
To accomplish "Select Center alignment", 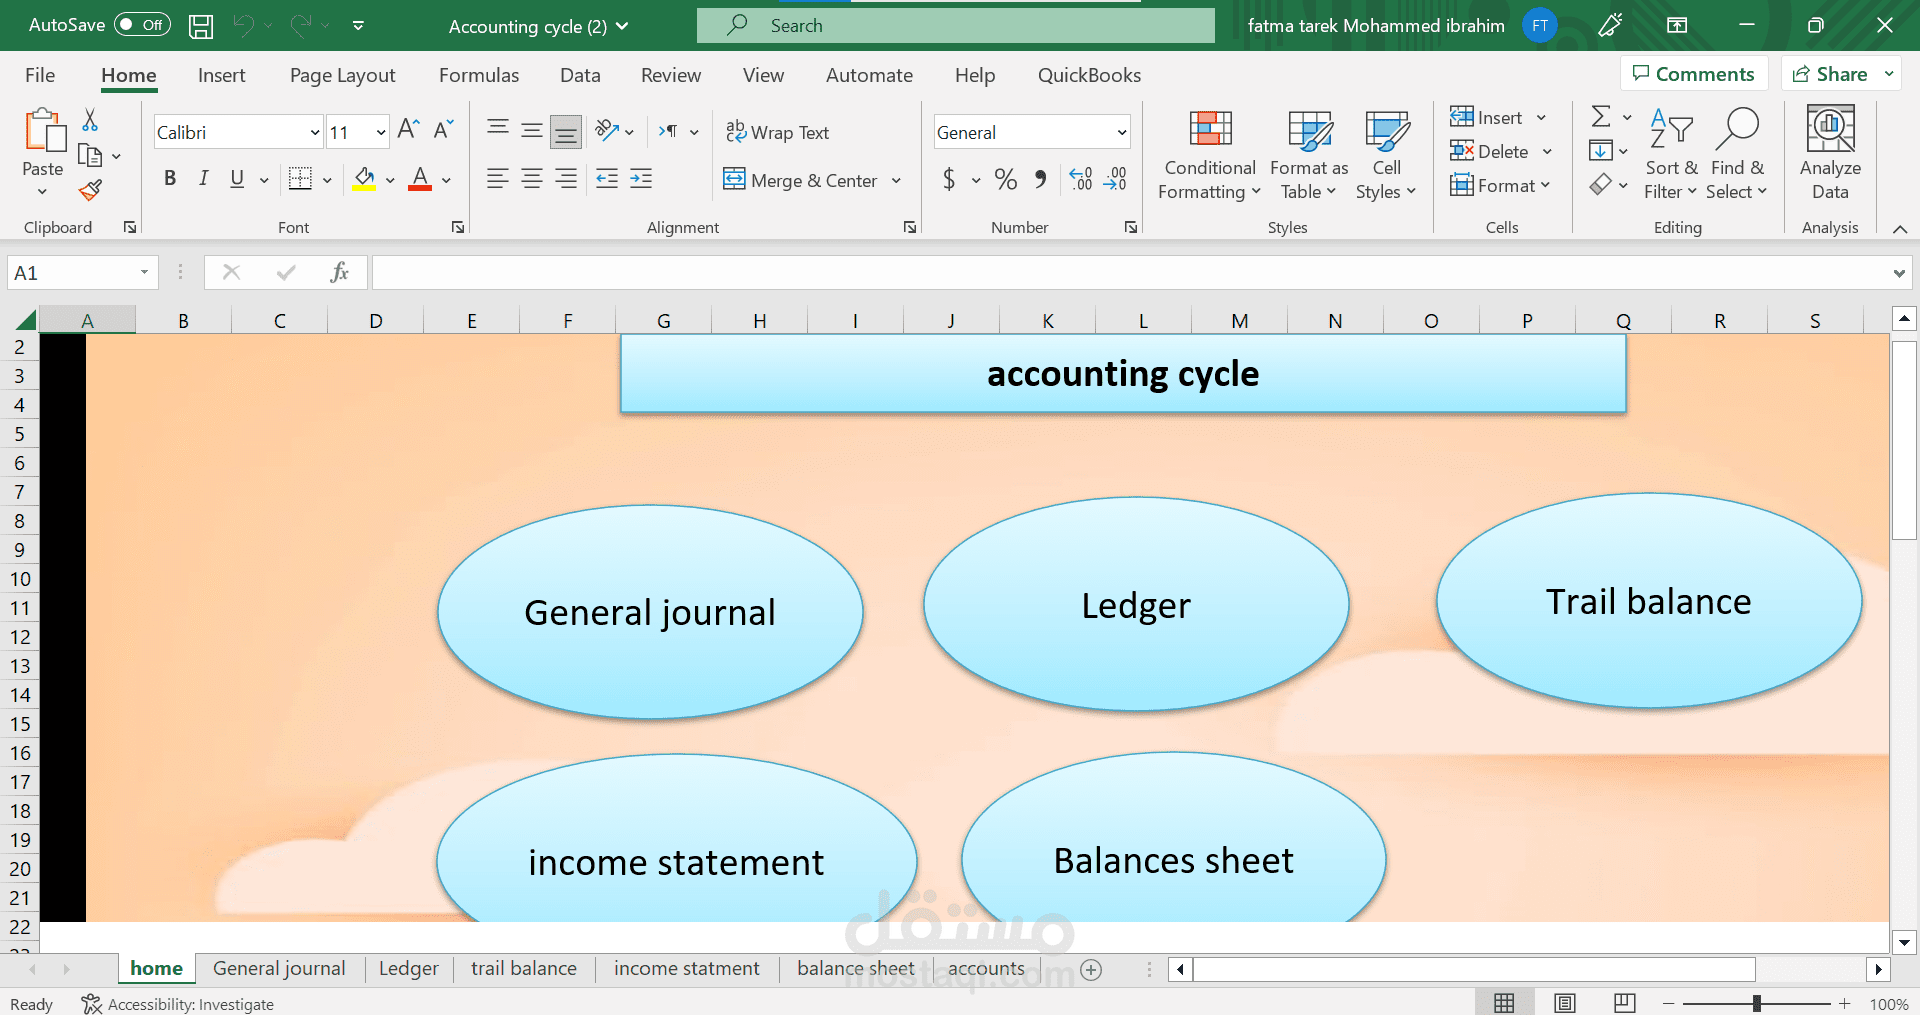I will 531,178.
